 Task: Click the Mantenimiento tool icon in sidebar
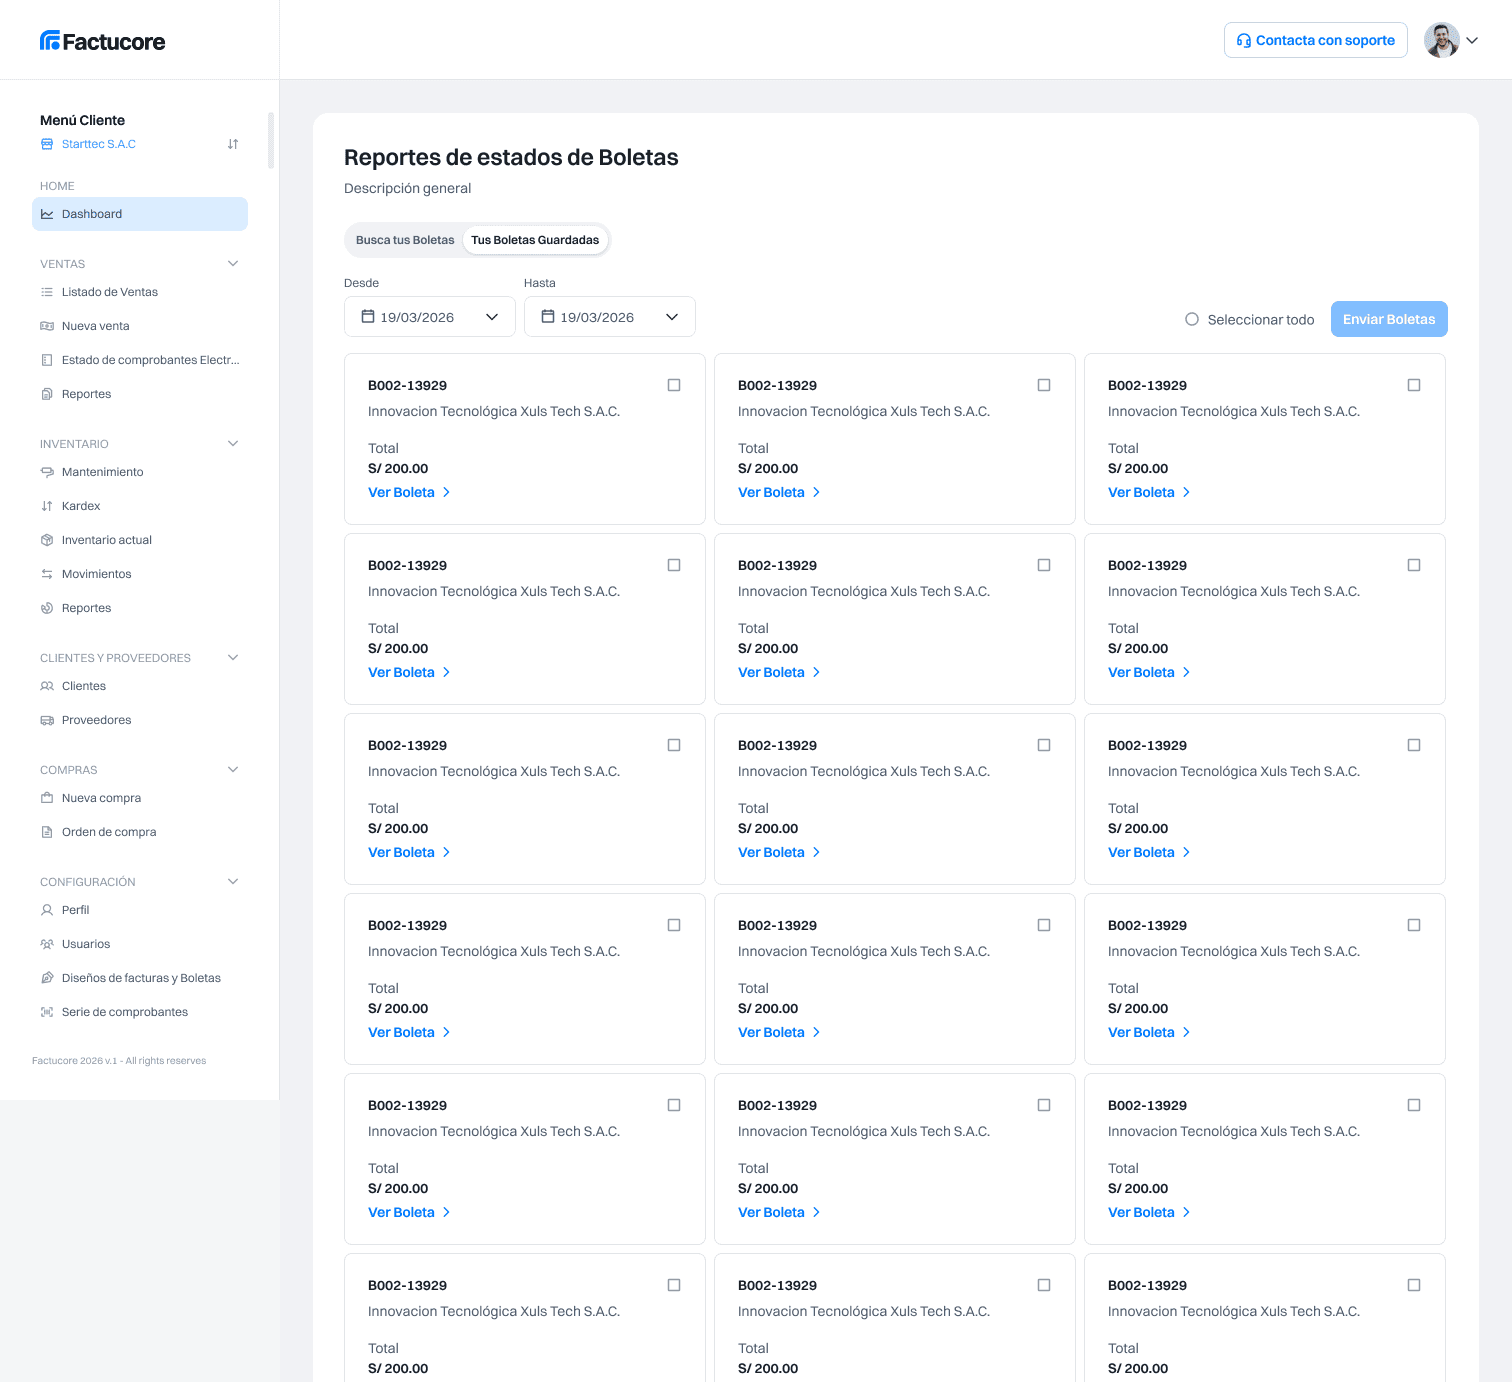point(47,472)
